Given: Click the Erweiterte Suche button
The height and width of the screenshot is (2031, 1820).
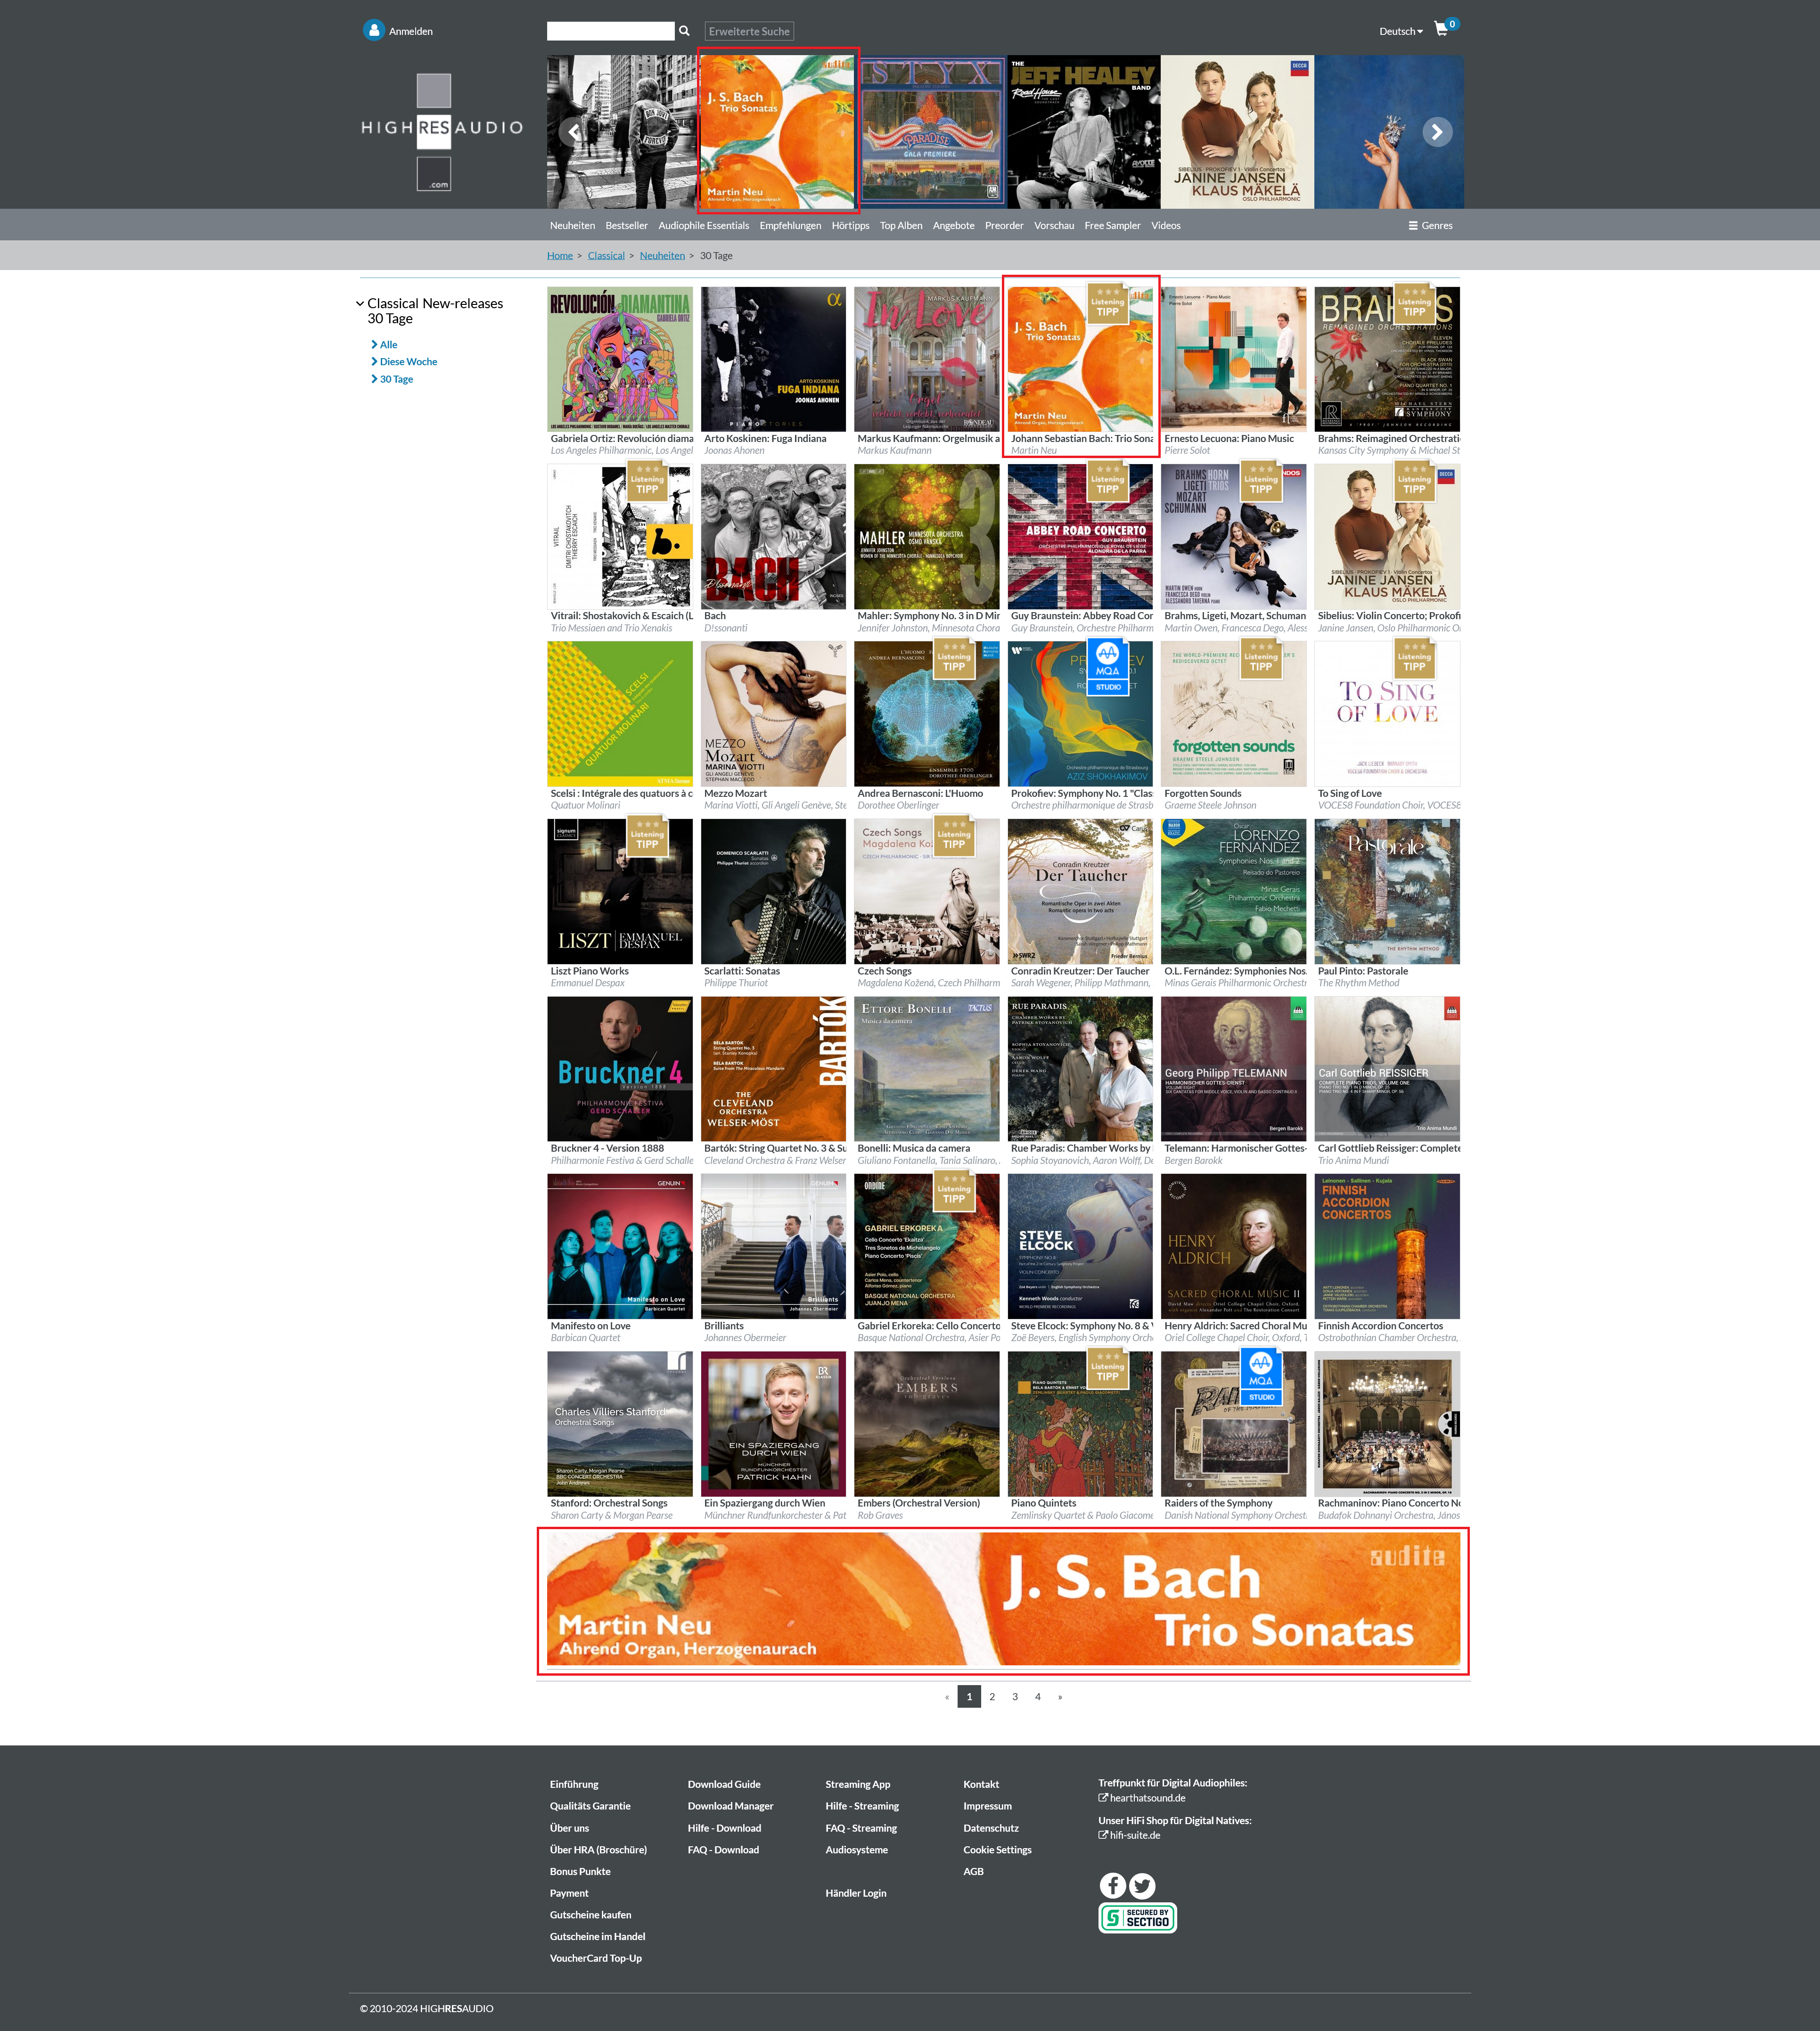Looking at the screenshot, I should point(749,31).
